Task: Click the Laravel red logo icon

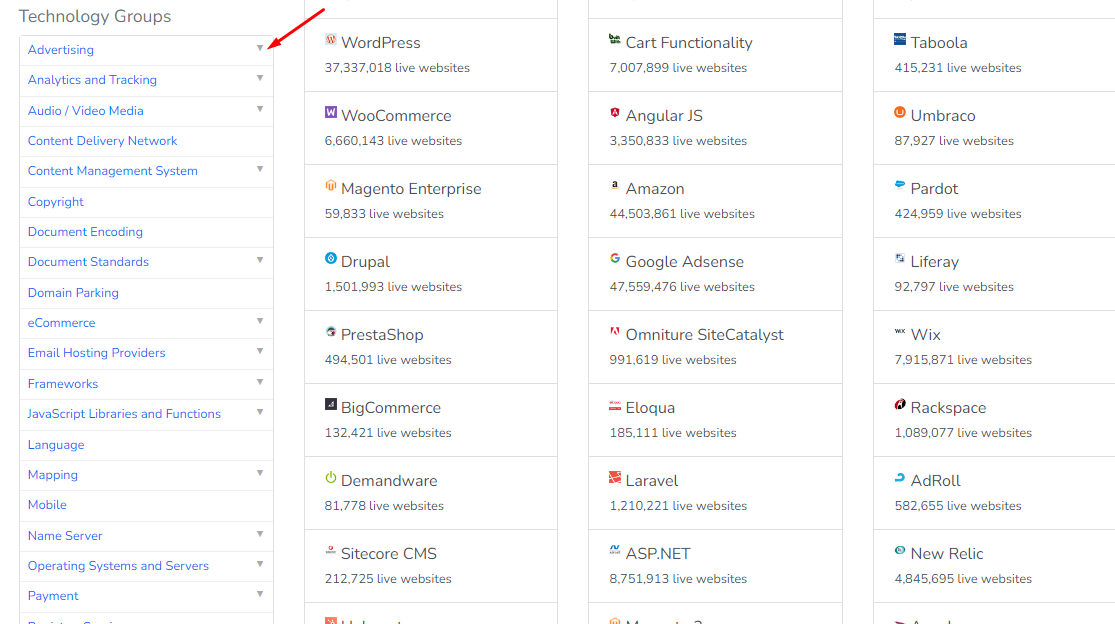Action: [x=615, y=477]
